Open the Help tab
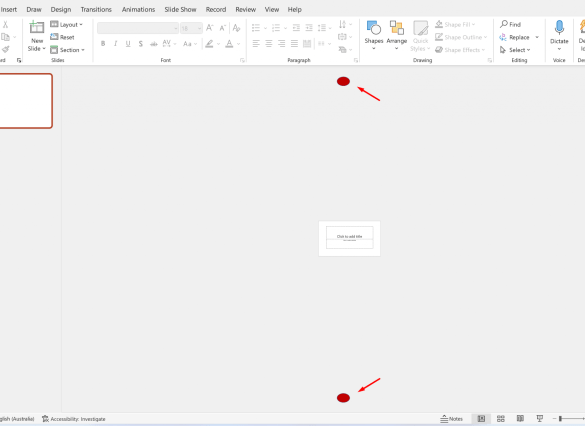 click(294, 9)
